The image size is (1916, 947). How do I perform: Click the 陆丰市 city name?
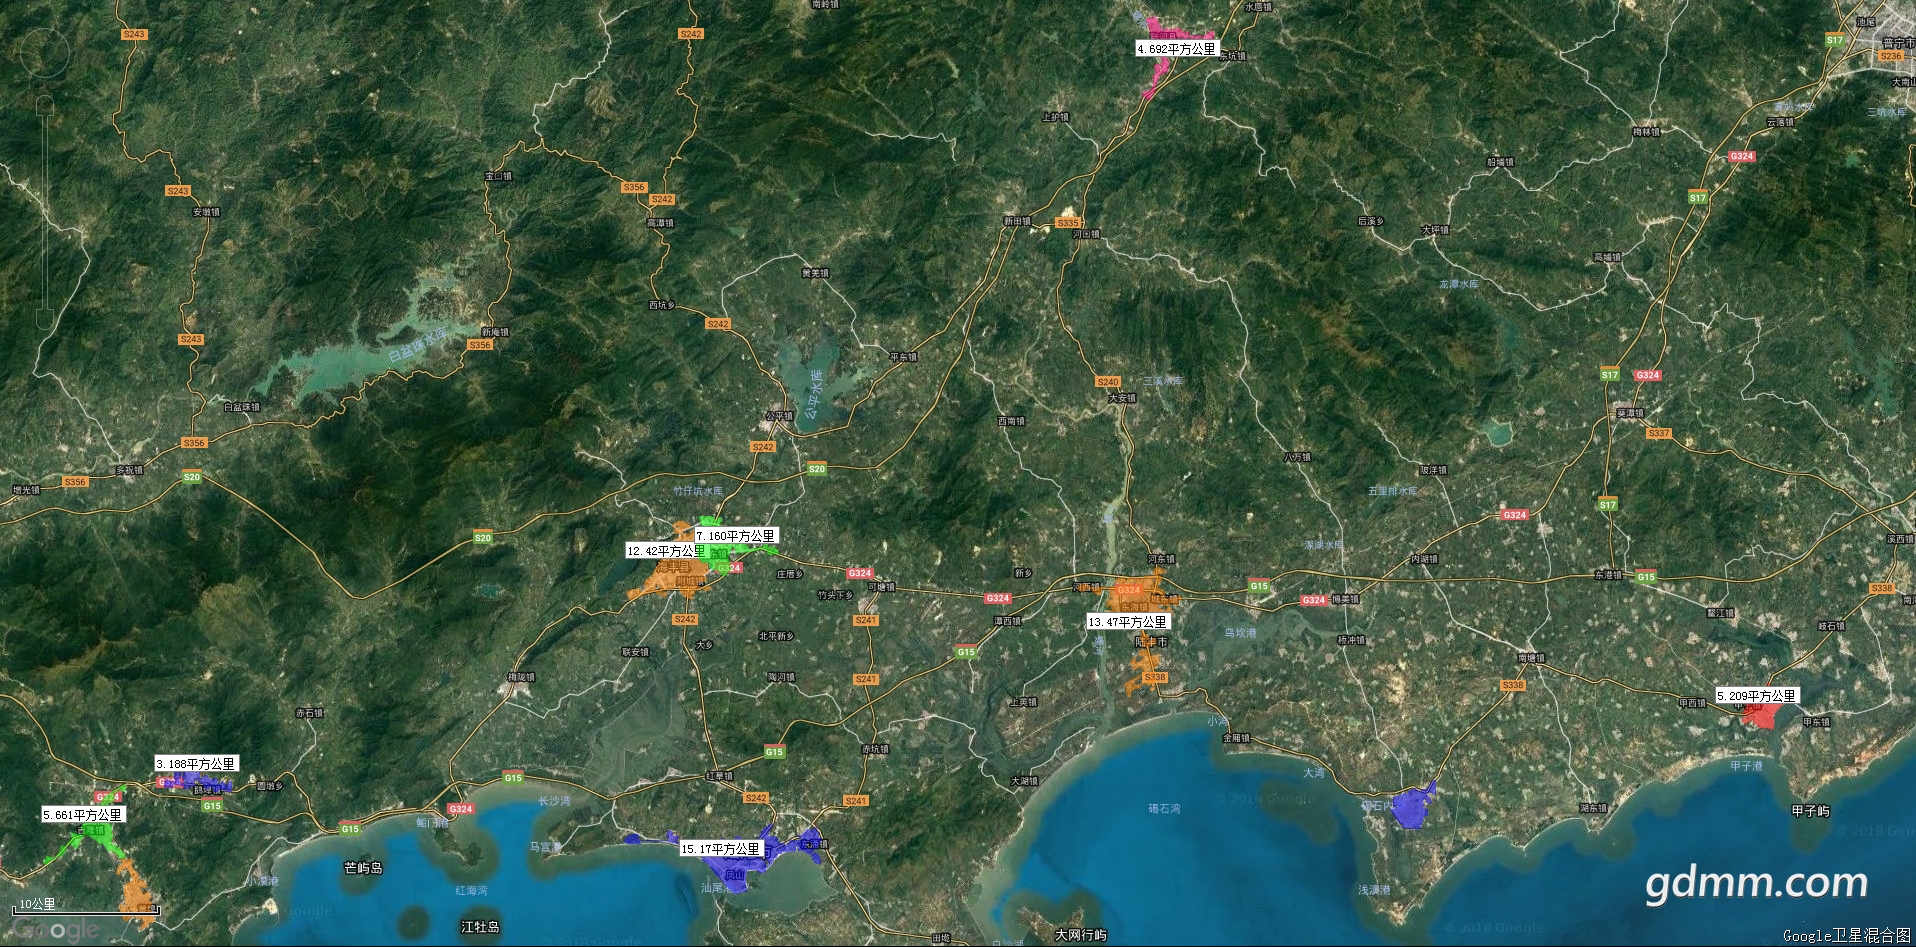1152,642
